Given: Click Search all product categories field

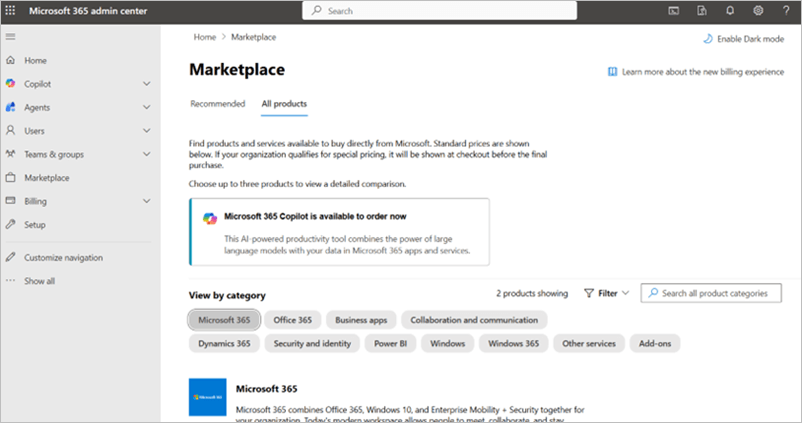Looking at the screenshot, I should point(711,293).
